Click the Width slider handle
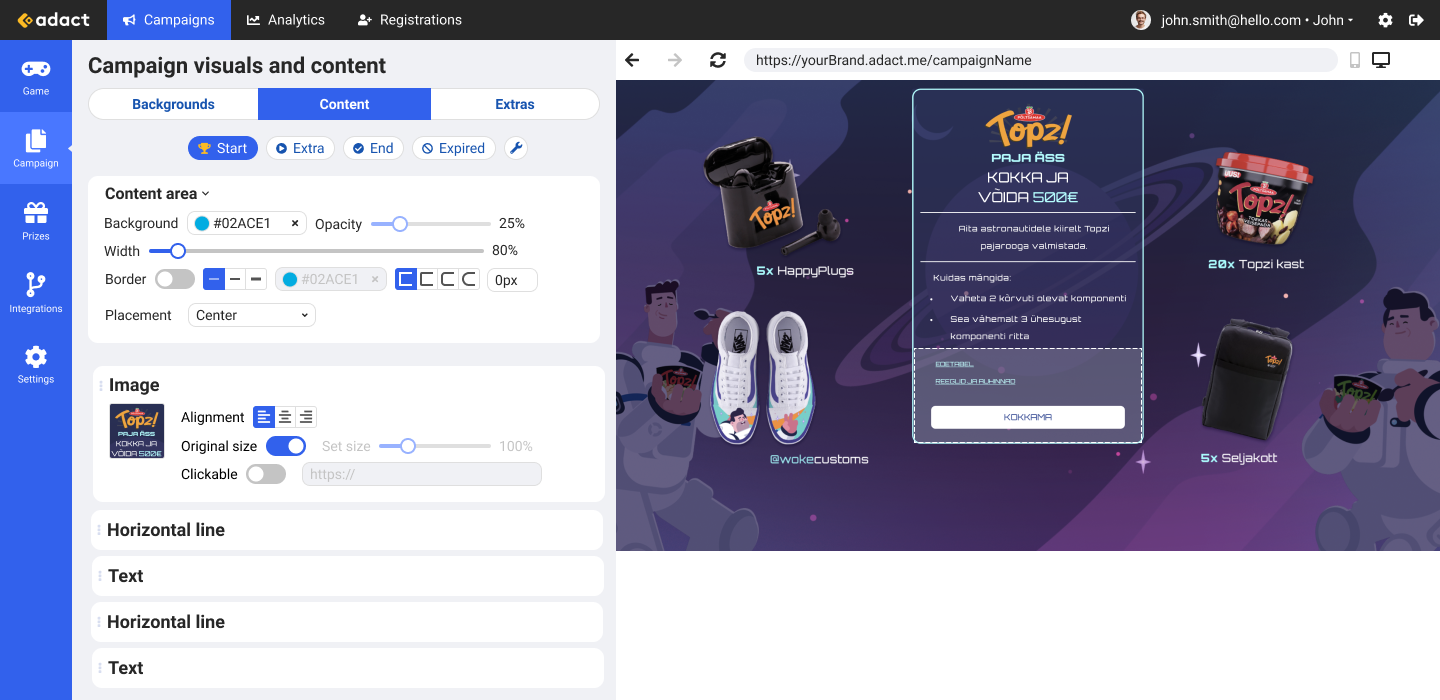This screenshot has height=700, width=1440. click(178, 251)
